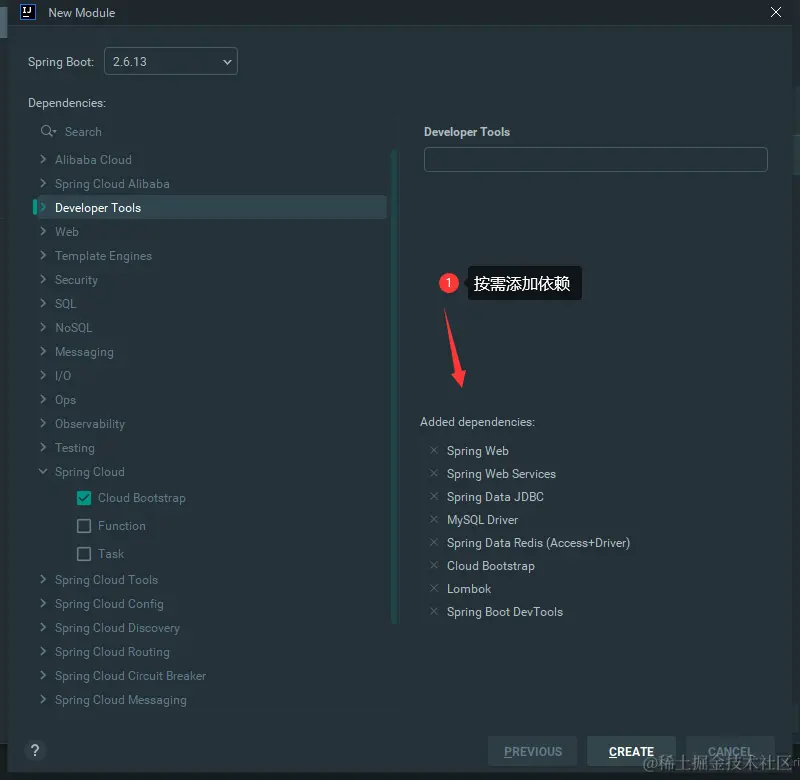Click the Previous button
This screenshot has width=800, height=780.
coord(533,751)
